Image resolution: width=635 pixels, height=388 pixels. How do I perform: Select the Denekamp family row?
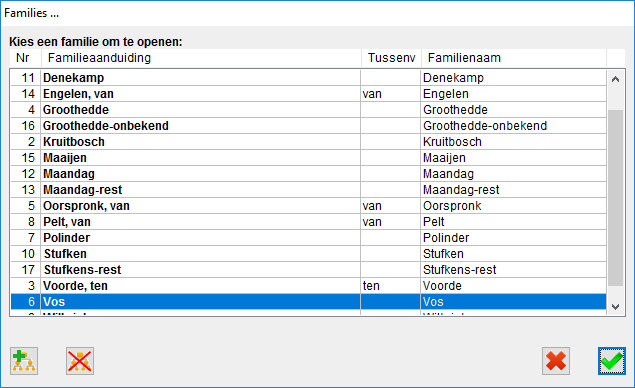[308, 78]
